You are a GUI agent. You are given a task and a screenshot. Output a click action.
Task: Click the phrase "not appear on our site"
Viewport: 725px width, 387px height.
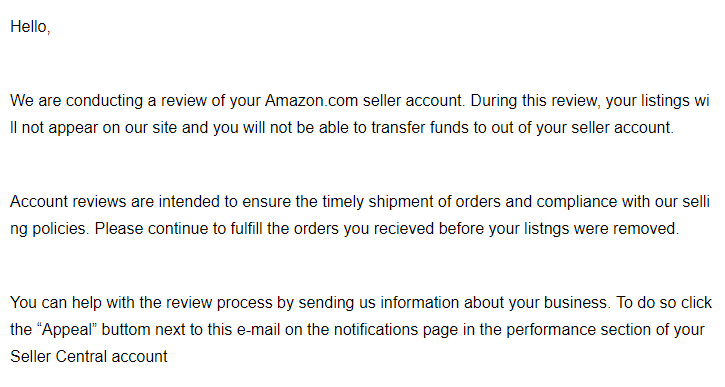99,128
